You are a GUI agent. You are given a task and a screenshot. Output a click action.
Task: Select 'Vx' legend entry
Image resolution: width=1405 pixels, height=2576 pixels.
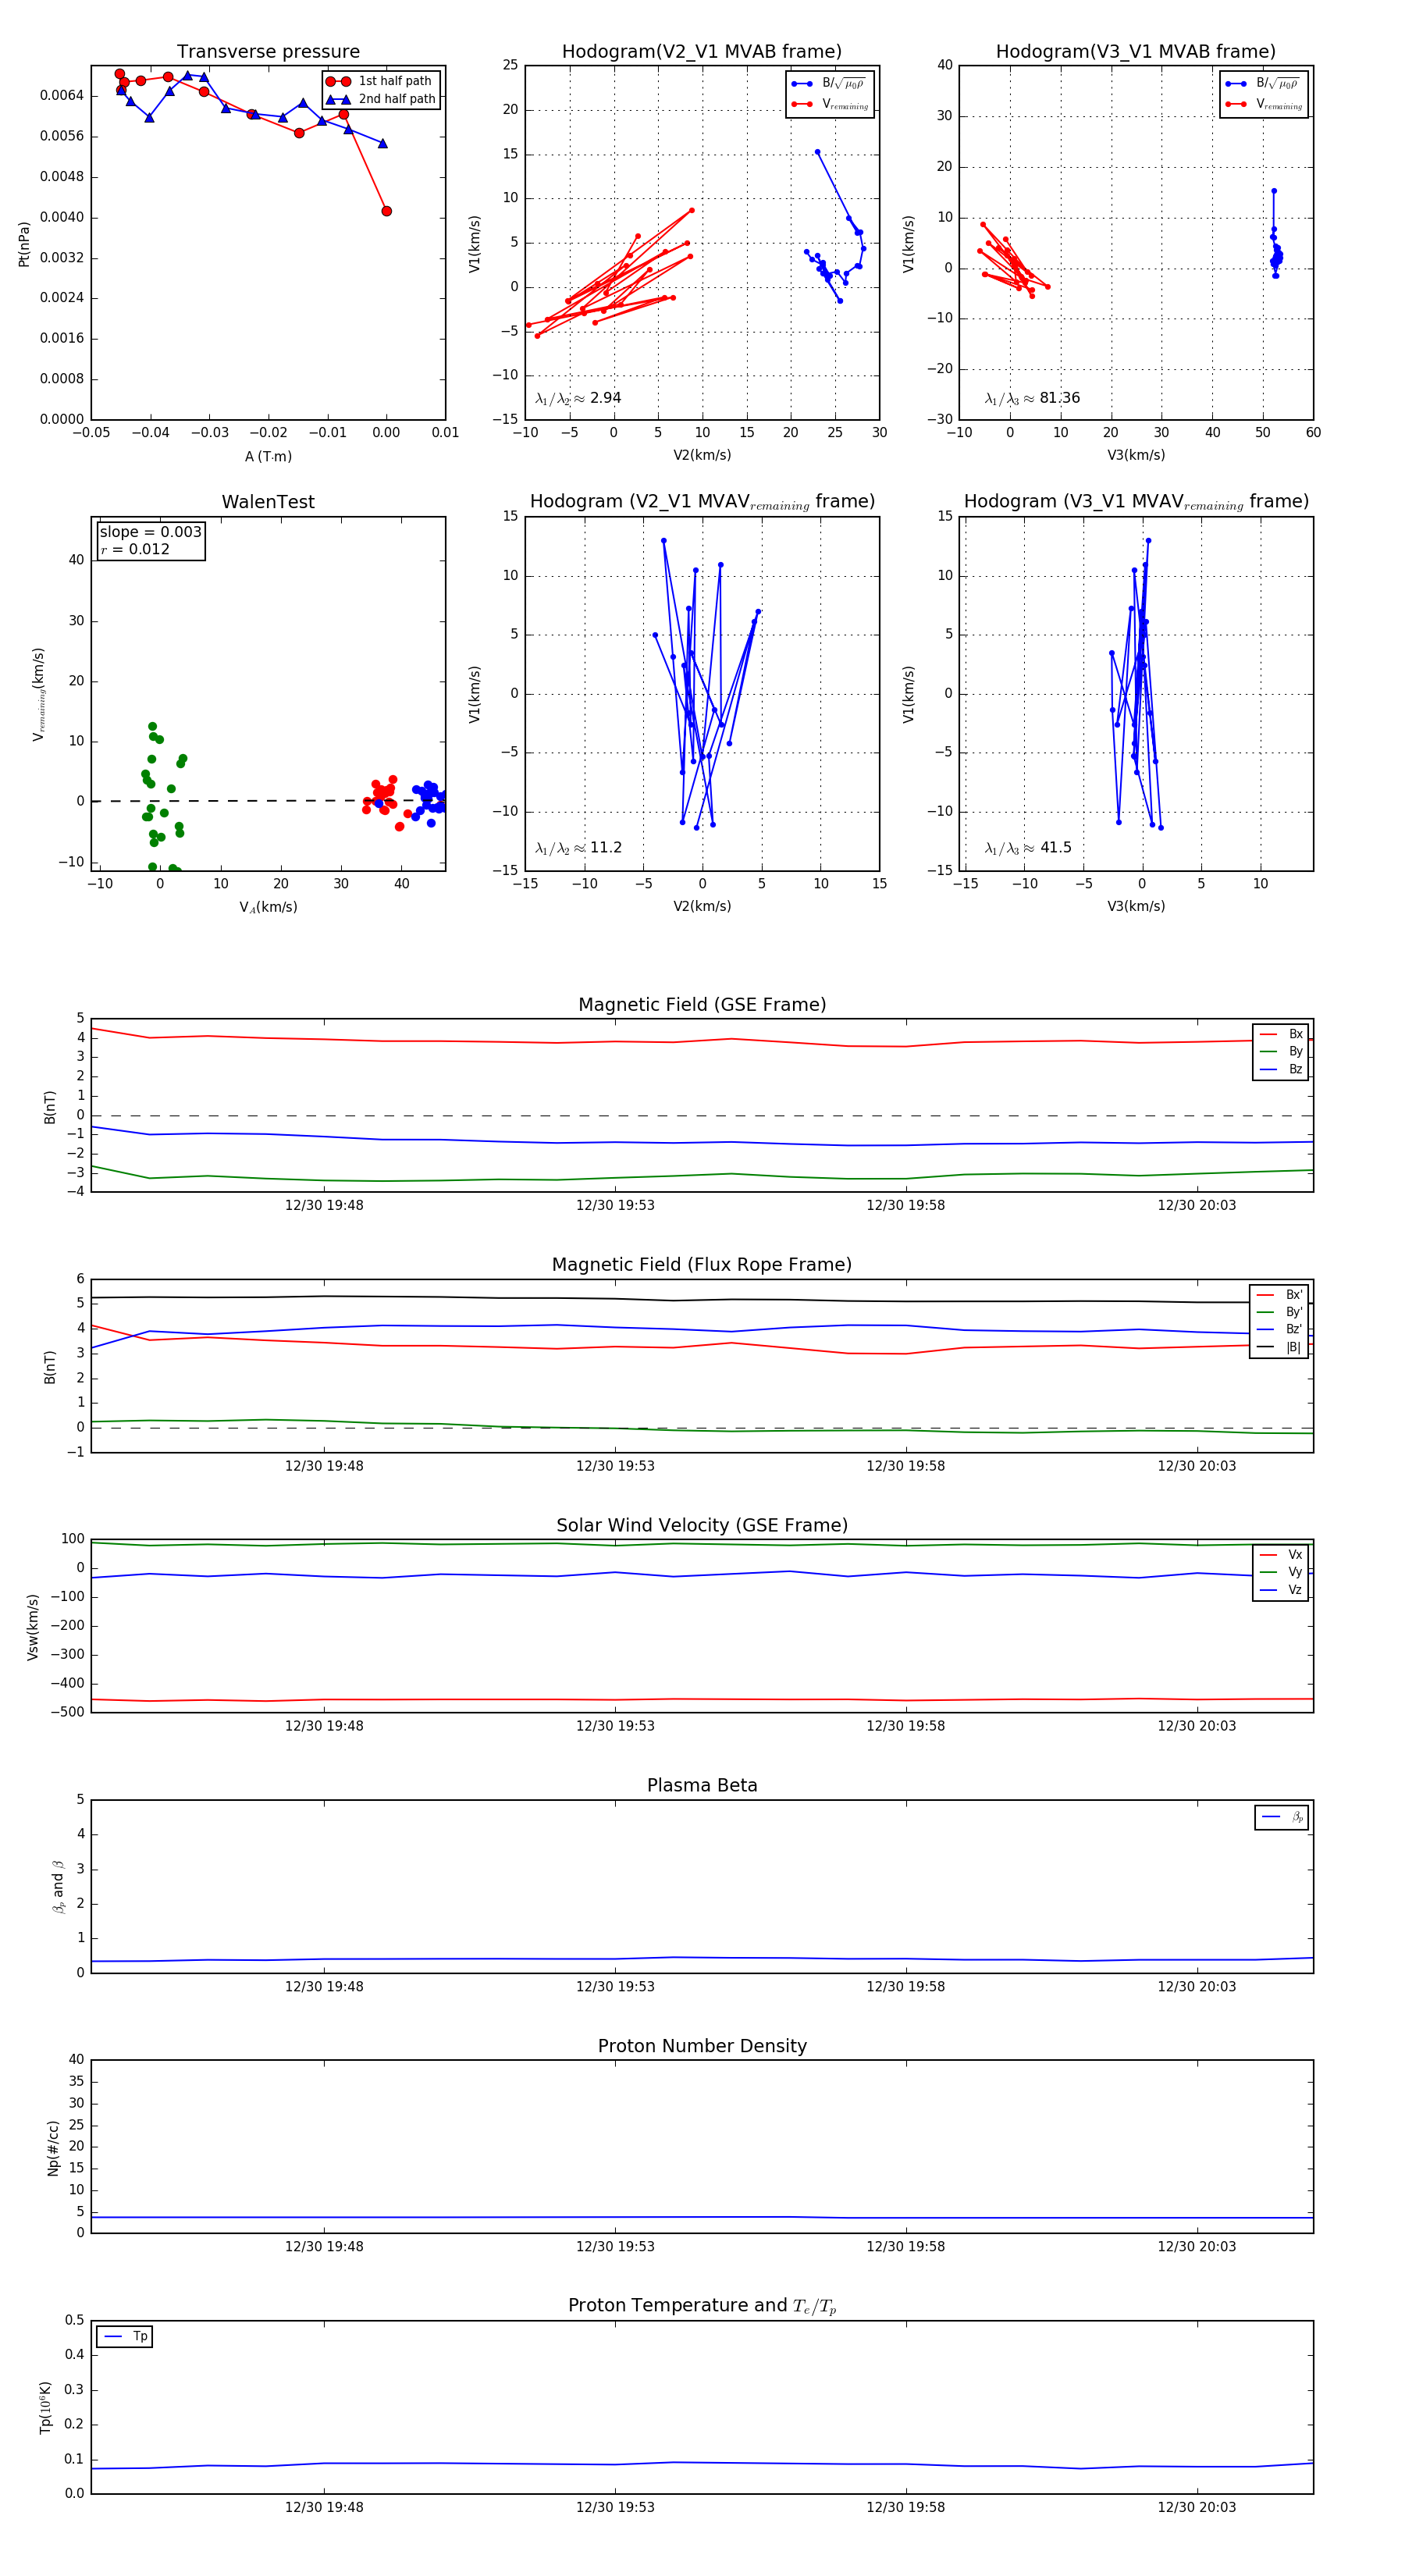pos(1281,1555)
